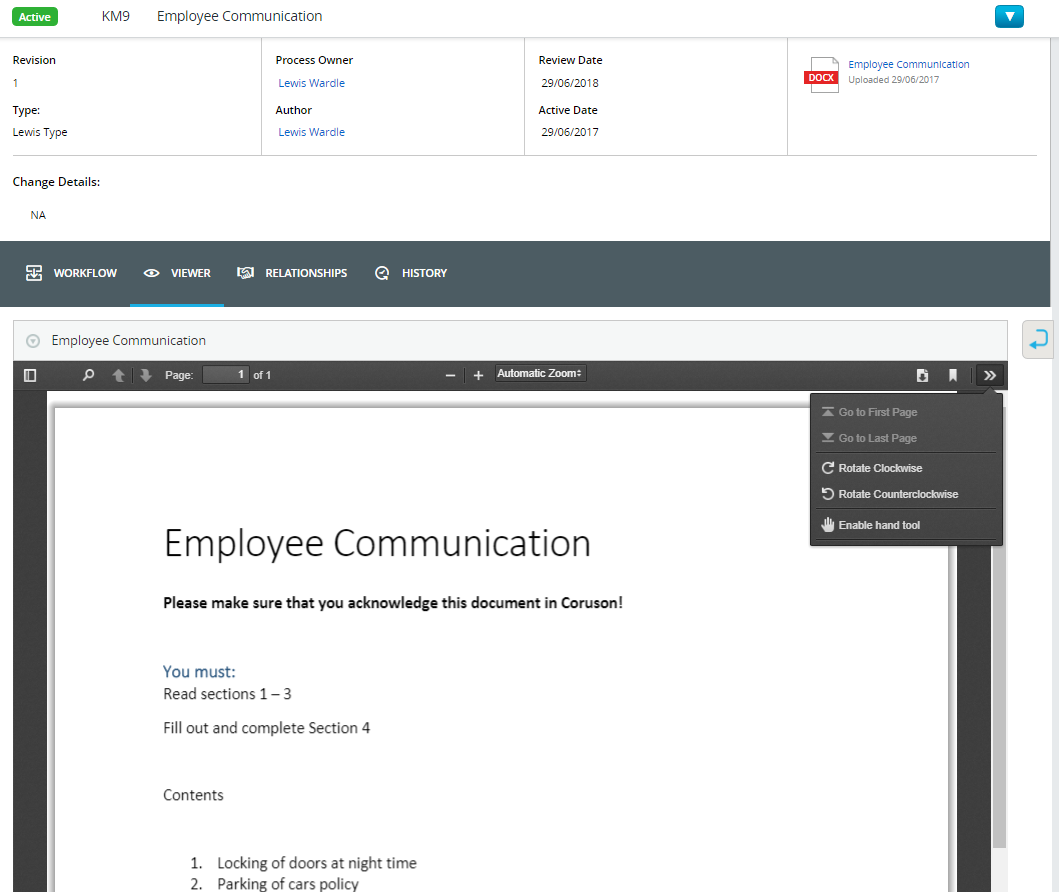Download the document from viewer toolbar

922,375
